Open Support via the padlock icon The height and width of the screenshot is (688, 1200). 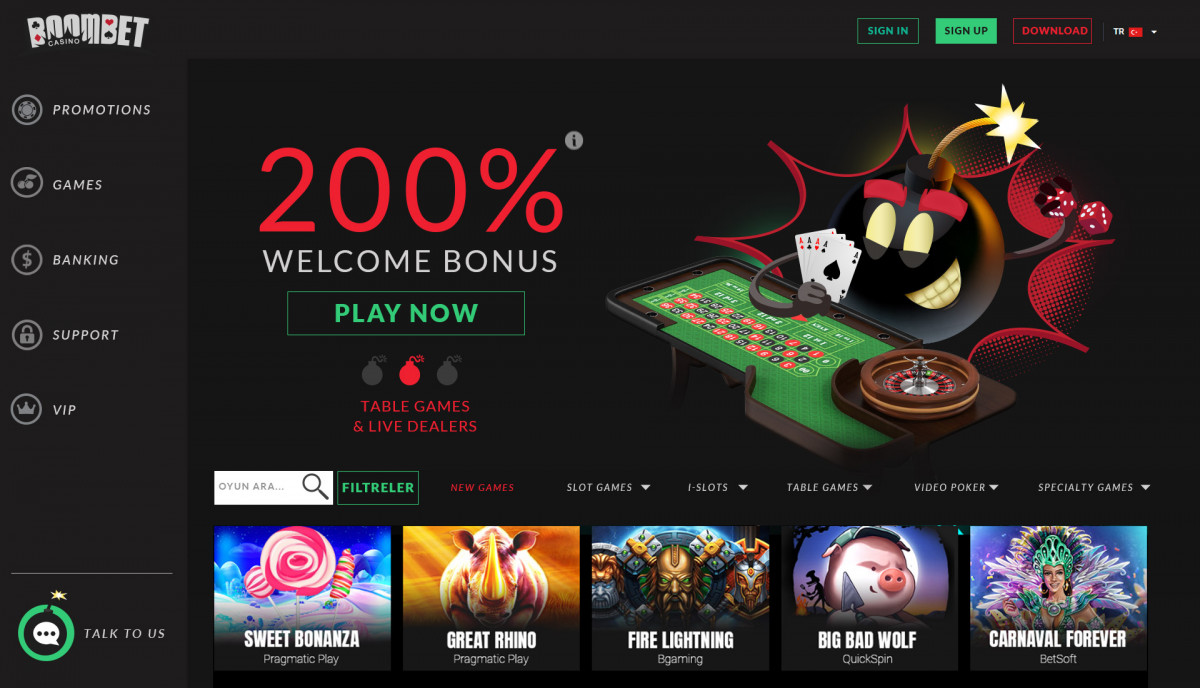[27, 335]
